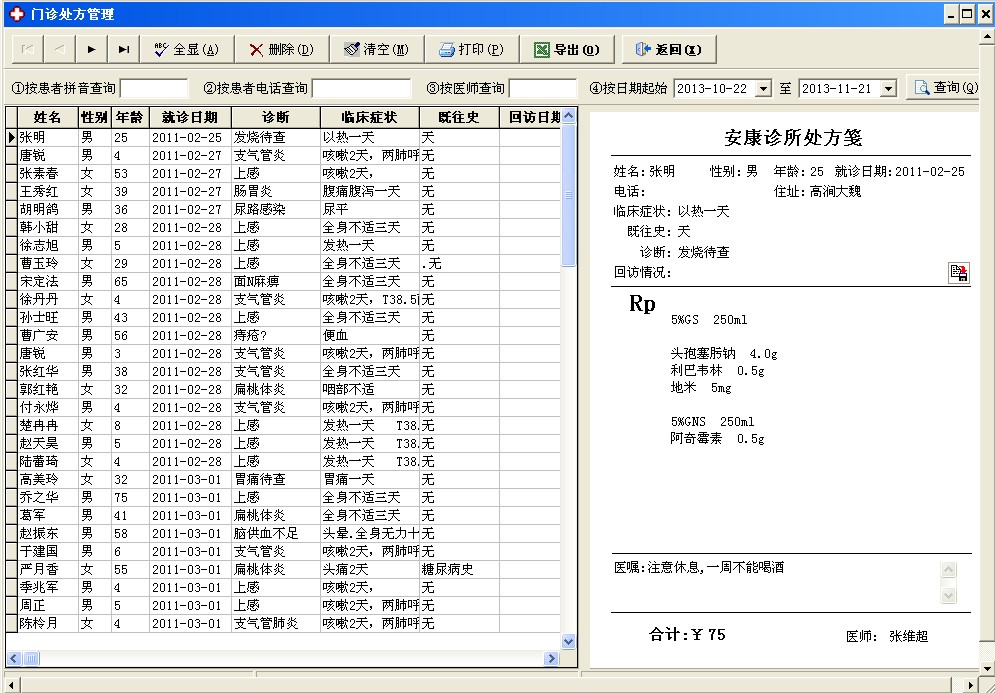Click 脑供血不足 diagnosis cell
Screen dimensions: 995x693
coord(276,533)
